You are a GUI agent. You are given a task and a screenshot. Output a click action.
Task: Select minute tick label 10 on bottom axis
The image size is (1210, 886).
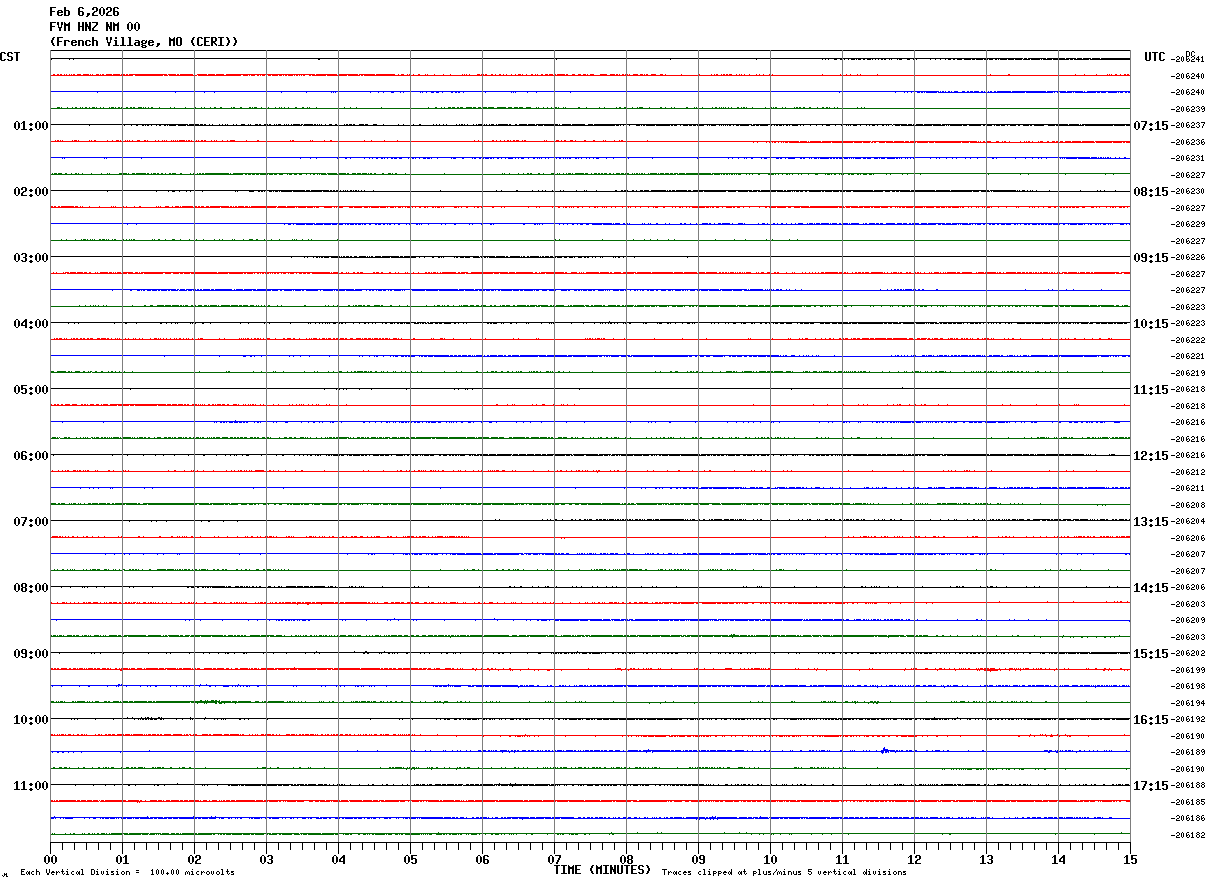(770, 859)
